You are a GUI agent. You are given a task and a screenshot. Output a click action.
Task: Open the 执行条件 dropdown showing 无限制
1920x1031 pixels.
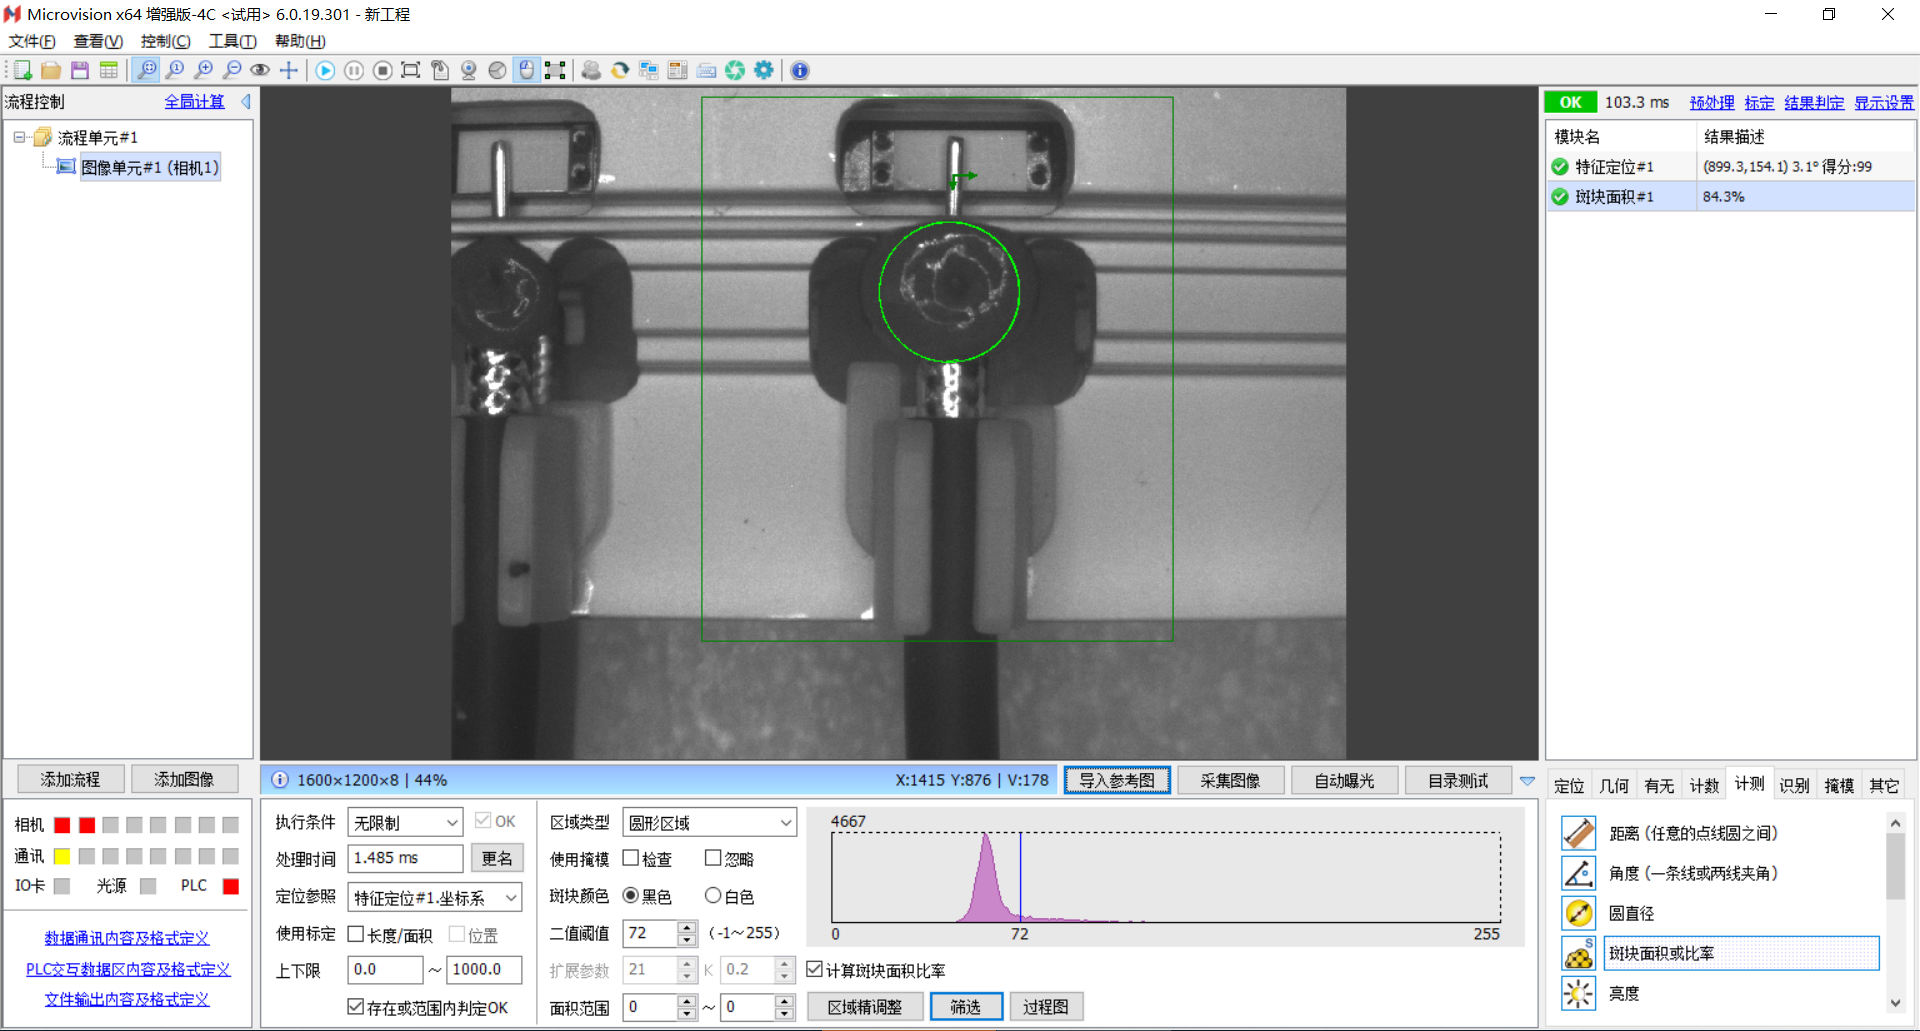405,822
